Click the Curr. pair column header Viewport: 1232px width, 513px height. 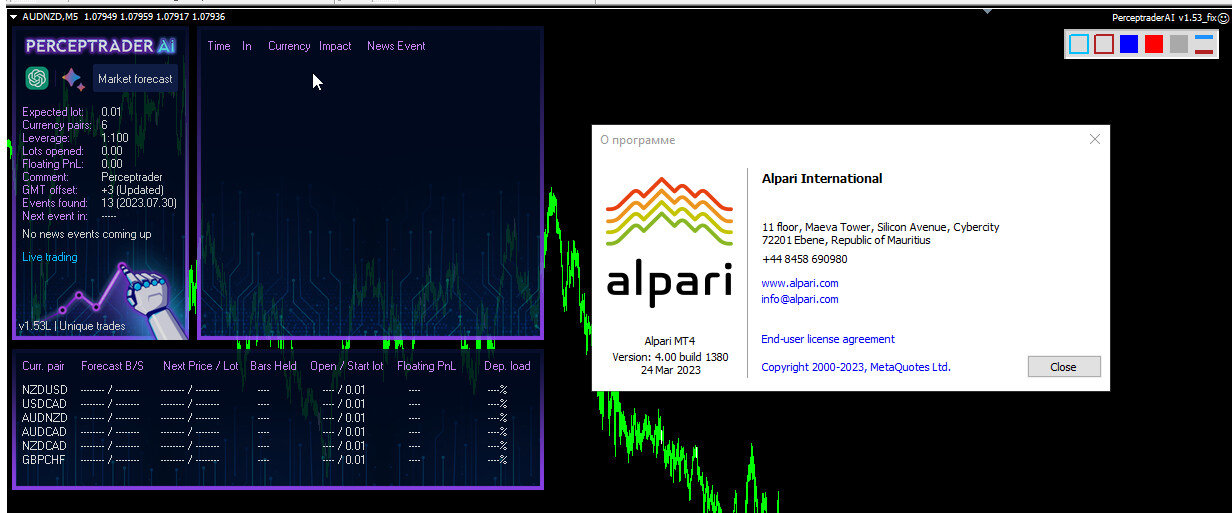(x=43, y=366)
